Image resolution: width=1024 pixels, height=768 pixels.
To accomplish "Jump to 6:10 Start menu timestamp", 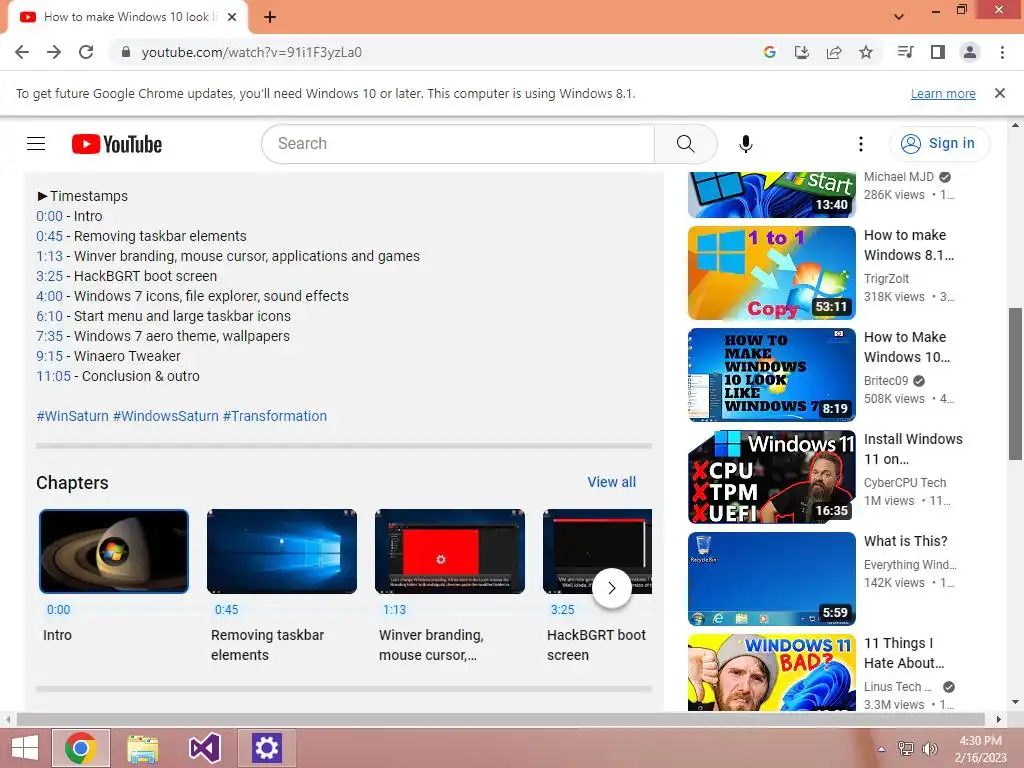I will click(50, 316).
